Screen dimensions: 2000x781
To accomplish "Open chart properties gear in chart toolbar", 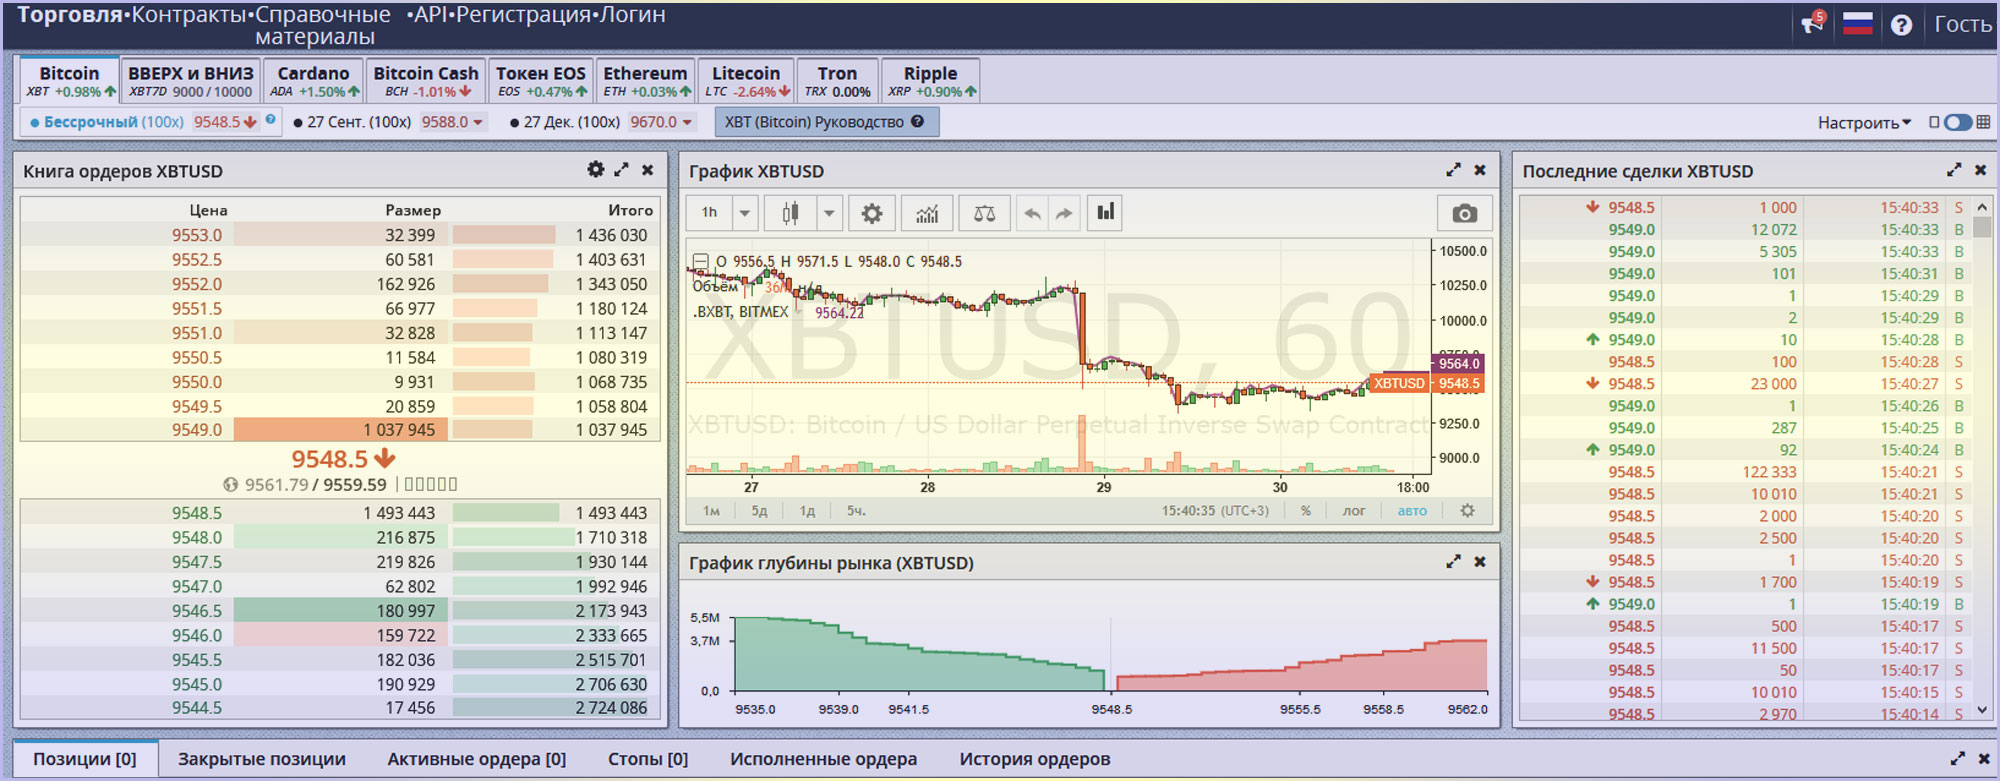I will click(x=872, y=213).
